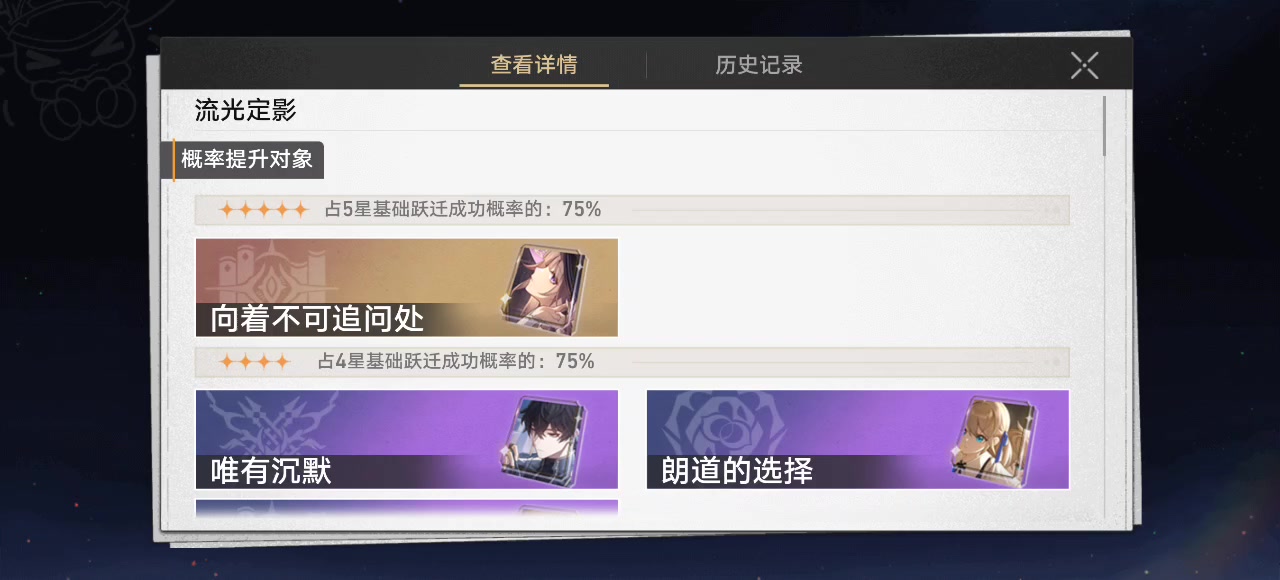
Task: Close the warp details window
Action: point(1085,65)
